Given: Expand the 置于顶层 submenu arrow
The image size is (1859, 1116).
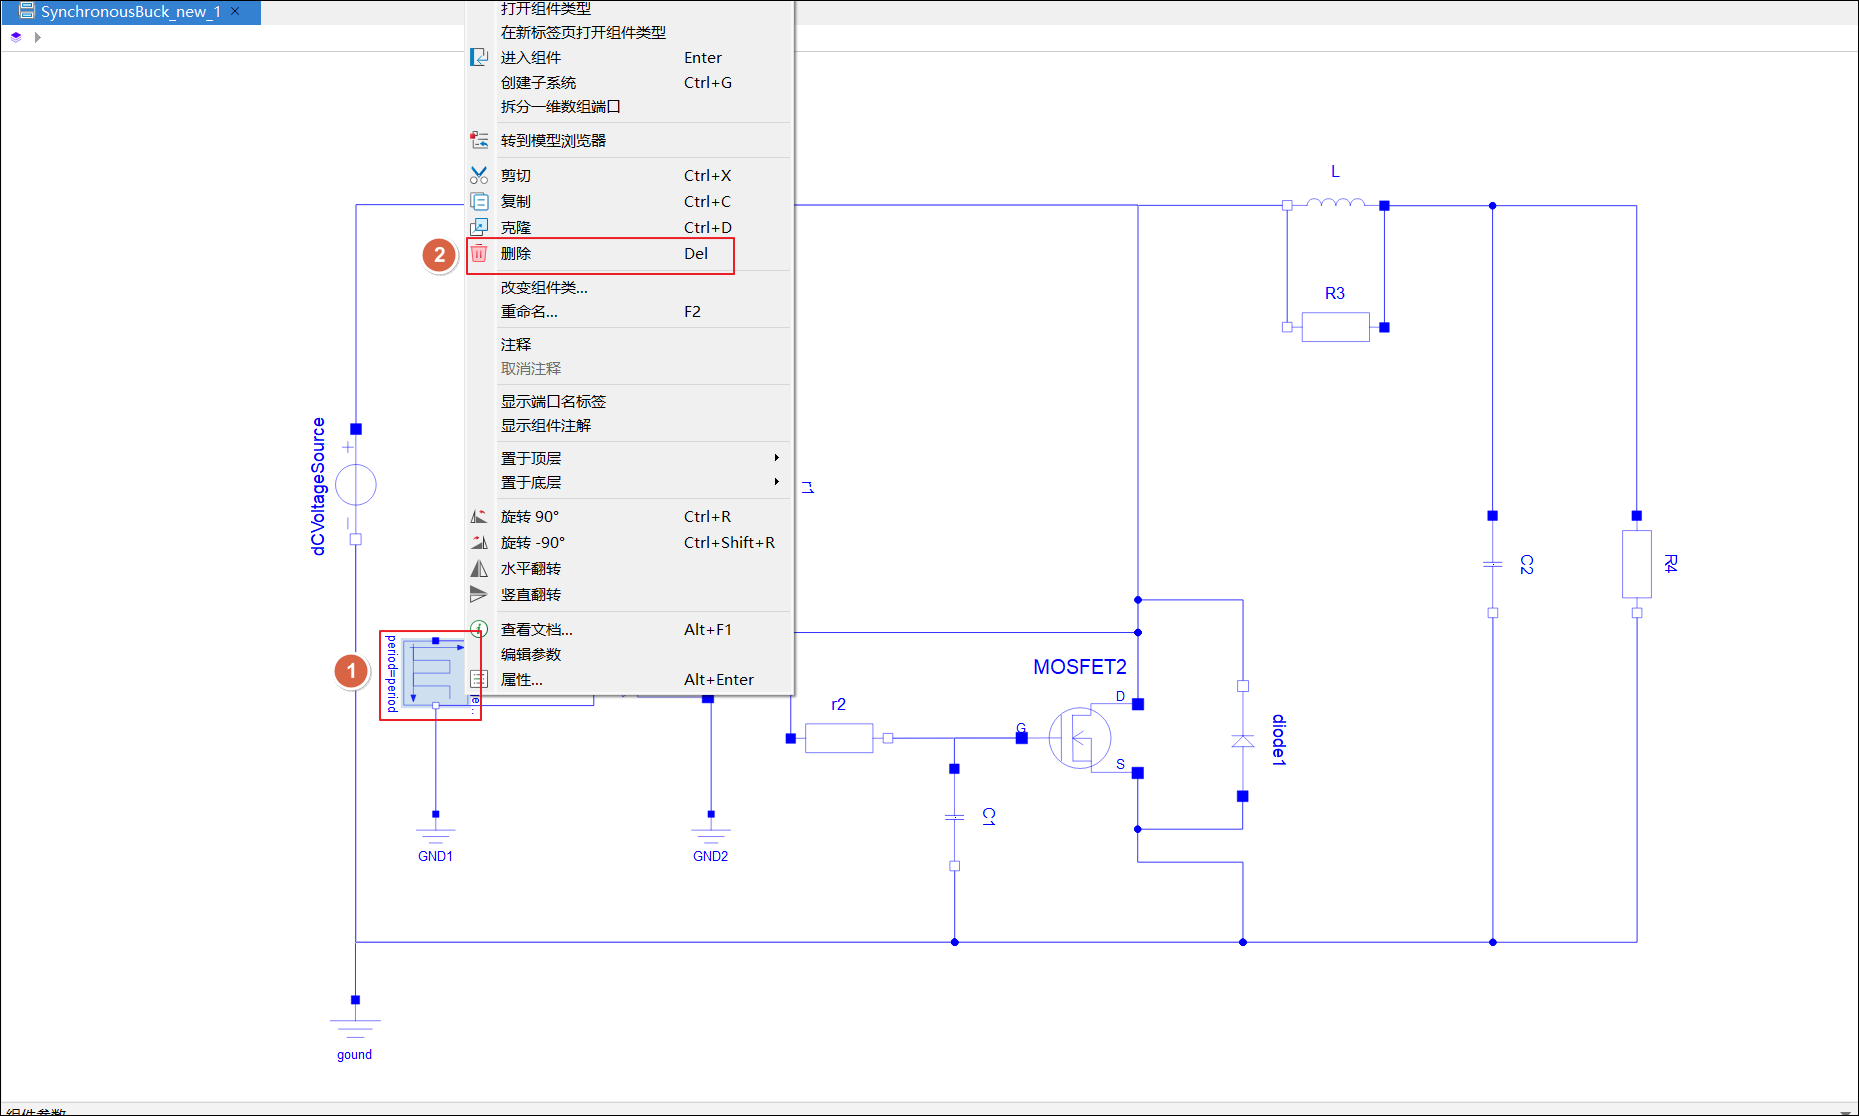Looking at the screenshot, I should coord(776,458).
